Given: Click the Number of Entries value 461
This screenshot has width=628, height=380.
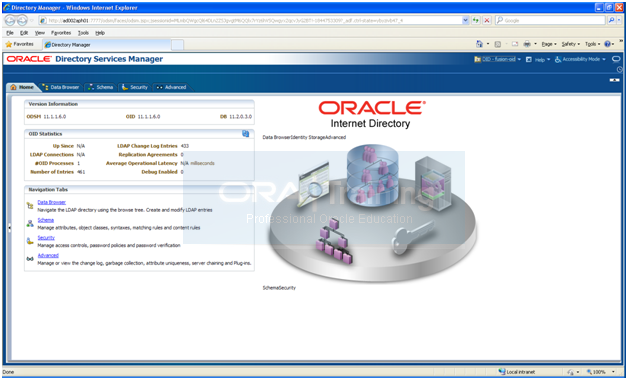Looking at the screenshot, I should pyautogui.click(x=81, y=172).
